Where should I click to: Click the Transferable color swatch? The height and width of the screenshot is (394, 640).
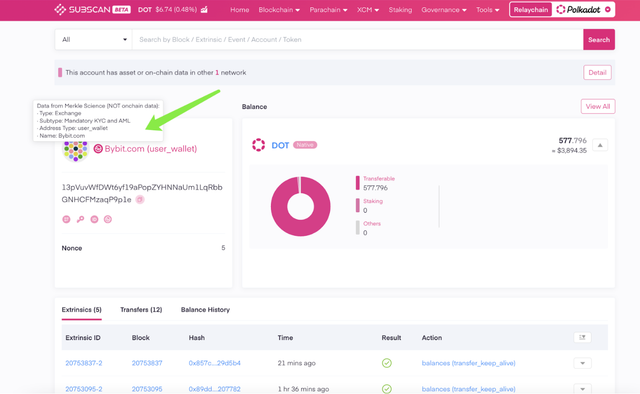click(358, 183)
